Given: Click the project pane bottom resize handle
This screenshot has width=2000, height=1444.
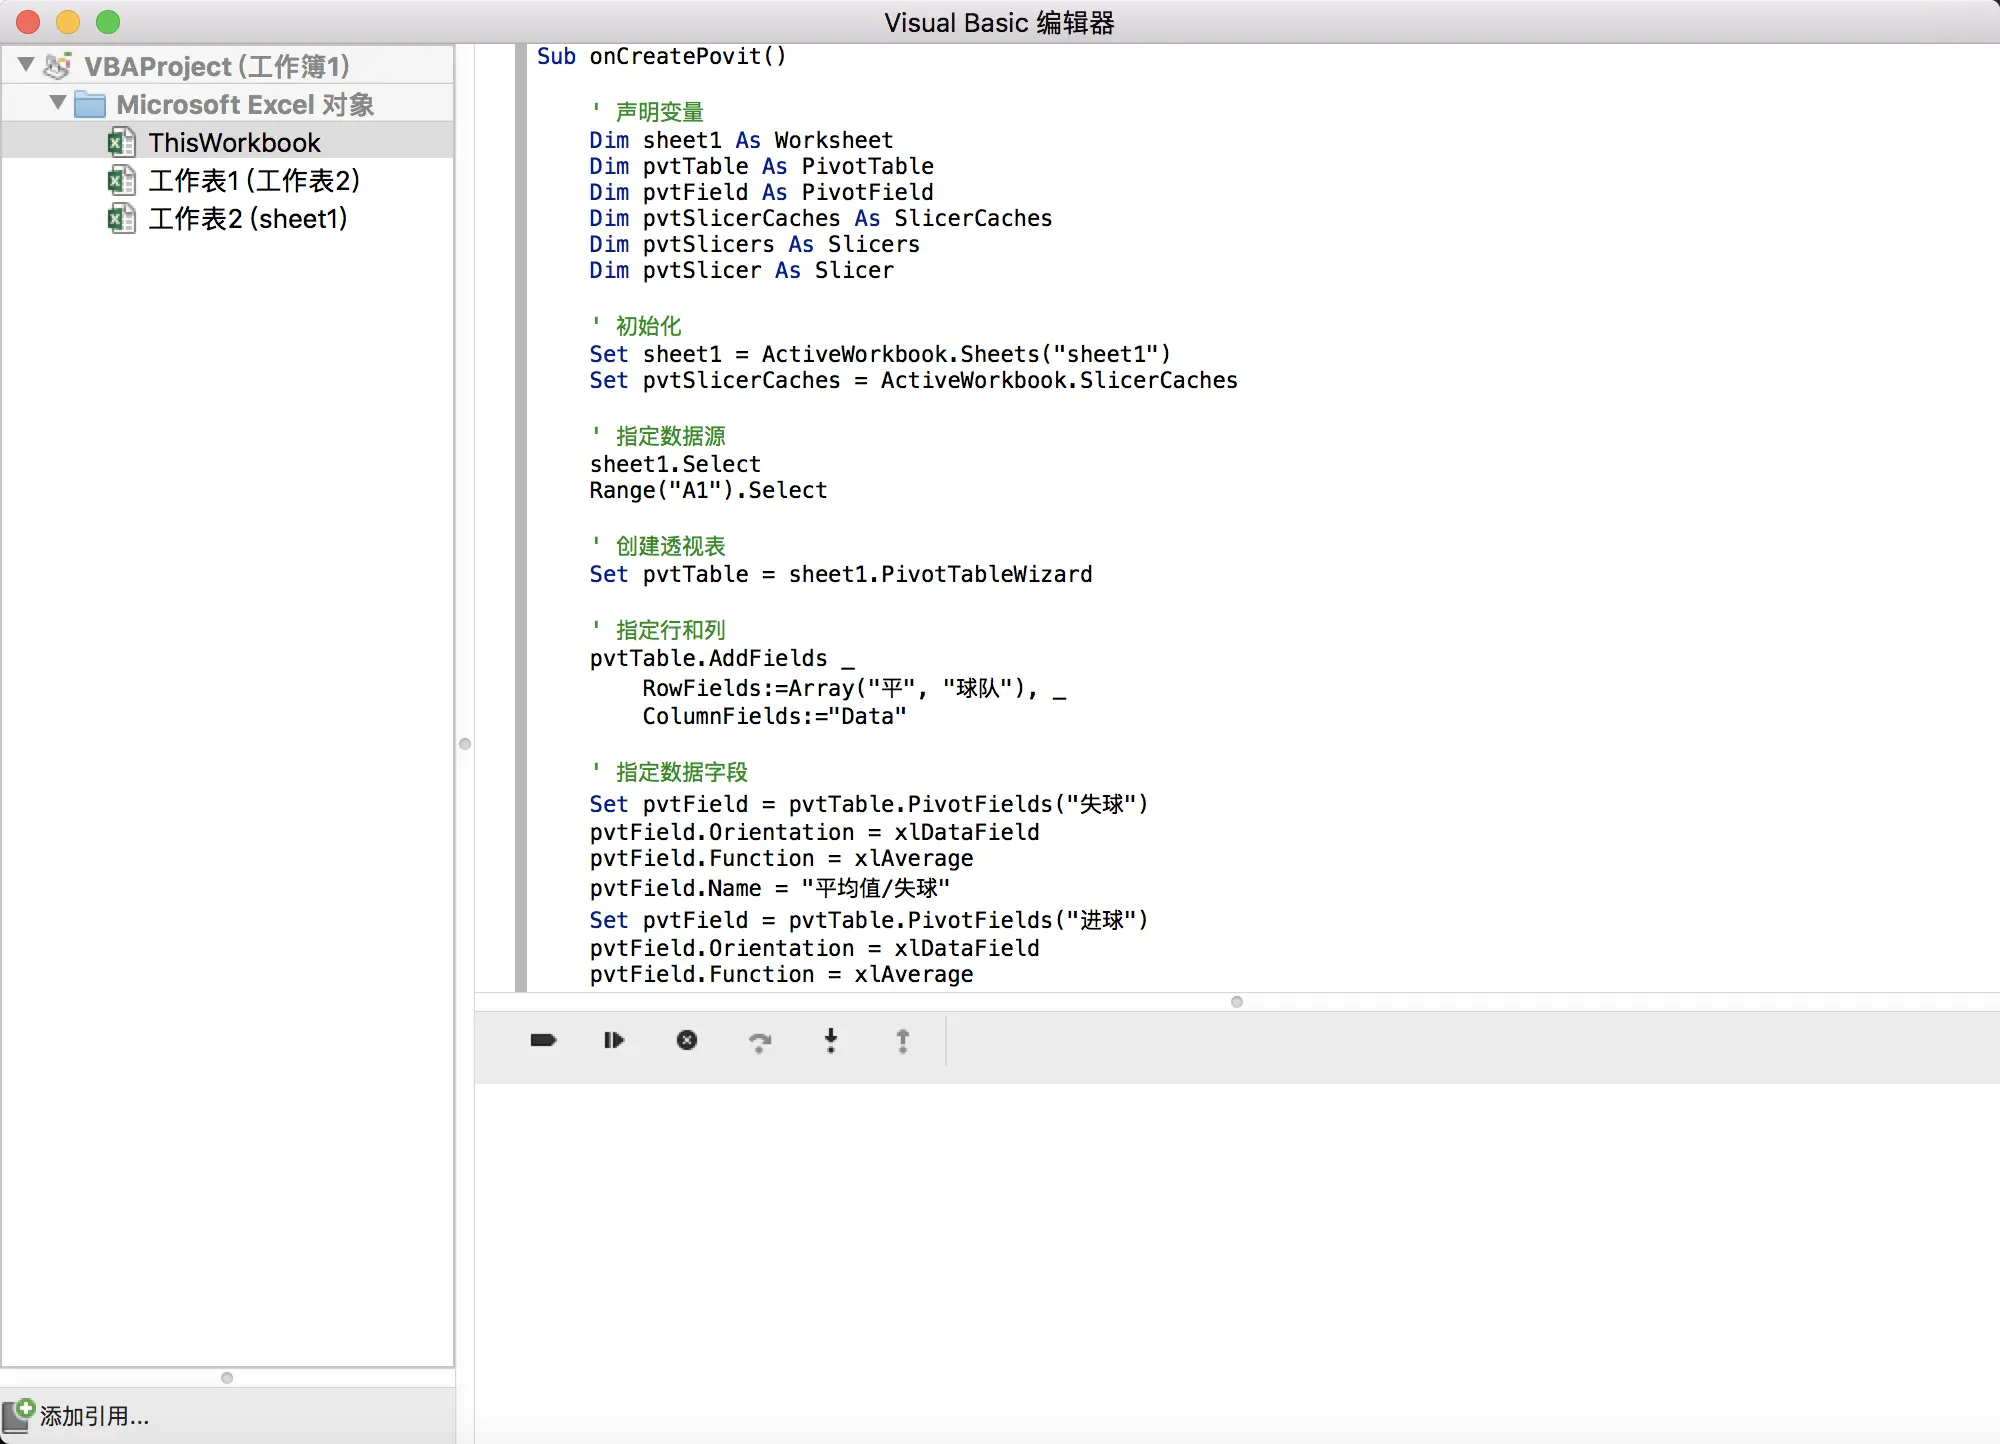Looking at the screenshot, I should 227,1377.
